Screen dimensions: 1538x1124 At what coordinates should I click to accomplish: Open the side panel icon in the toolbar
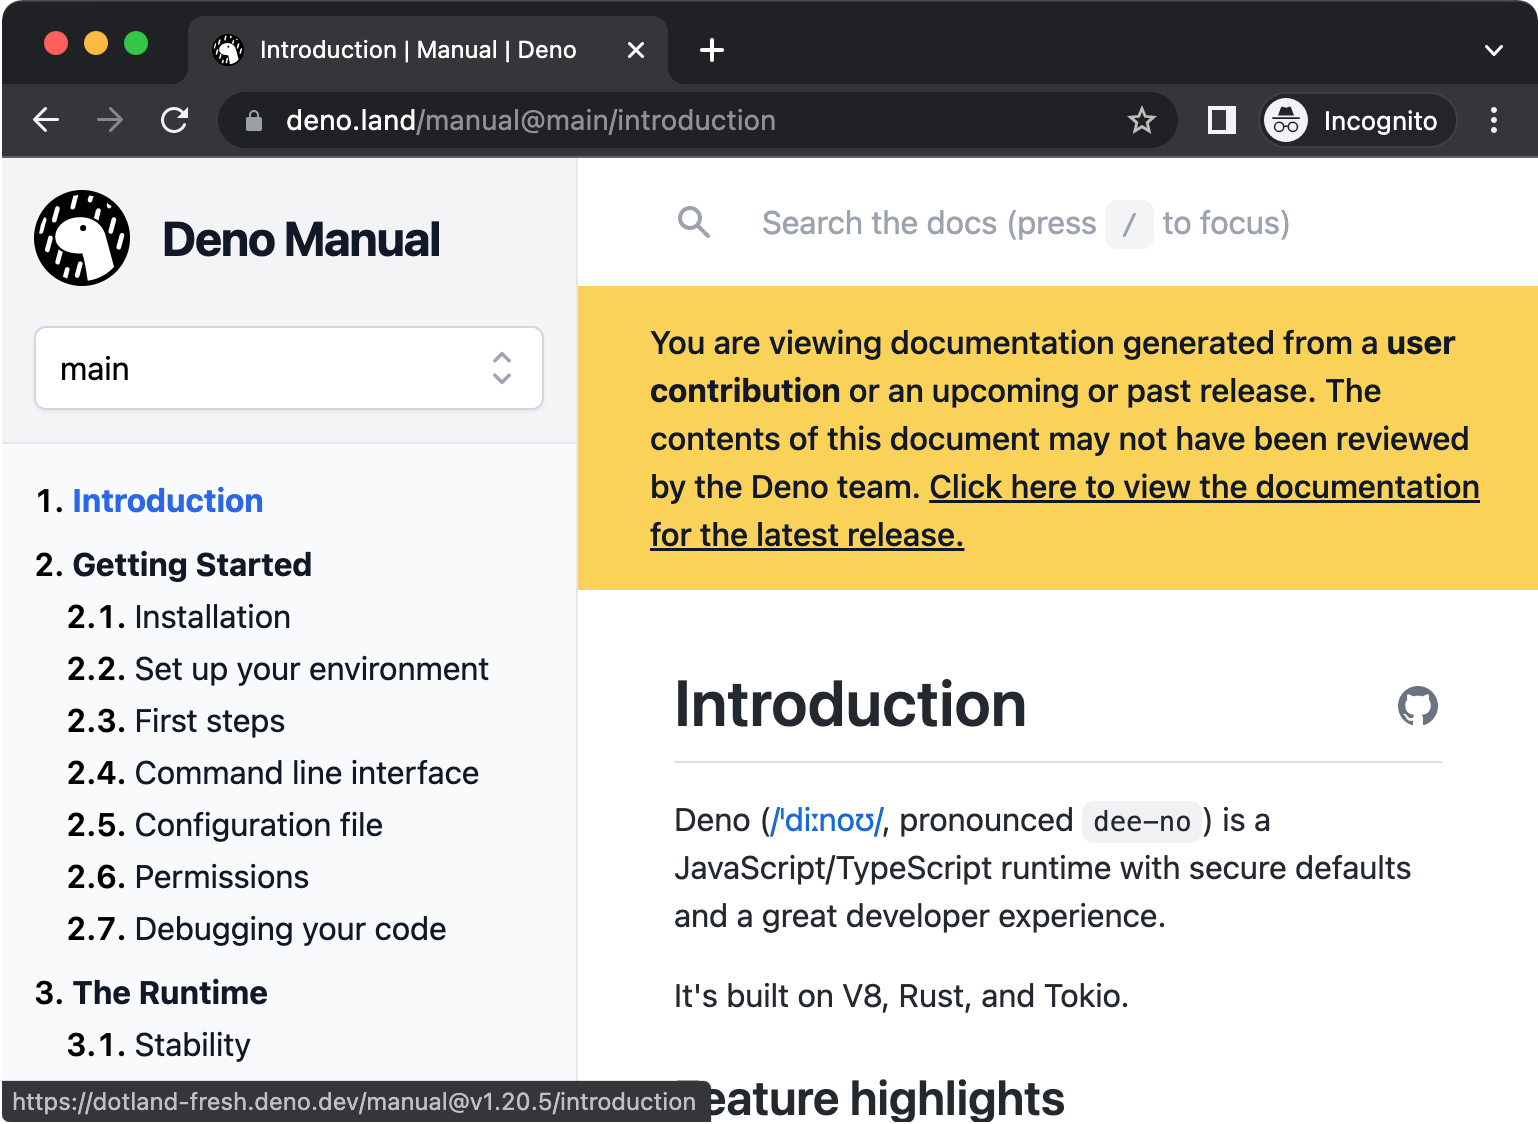coord(1221,120)
